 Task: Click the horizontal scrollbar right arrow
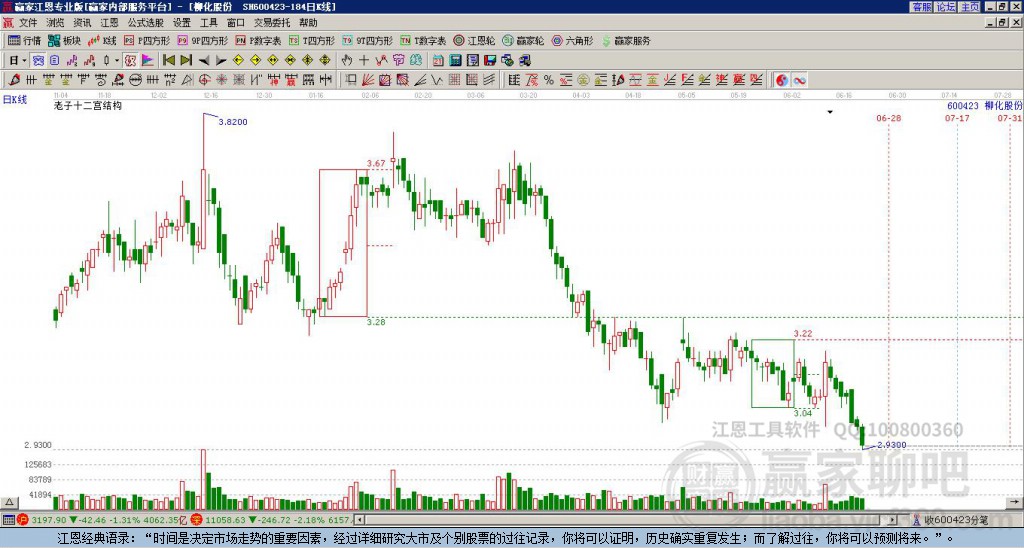pyautogui.click(x=893, y=520)
